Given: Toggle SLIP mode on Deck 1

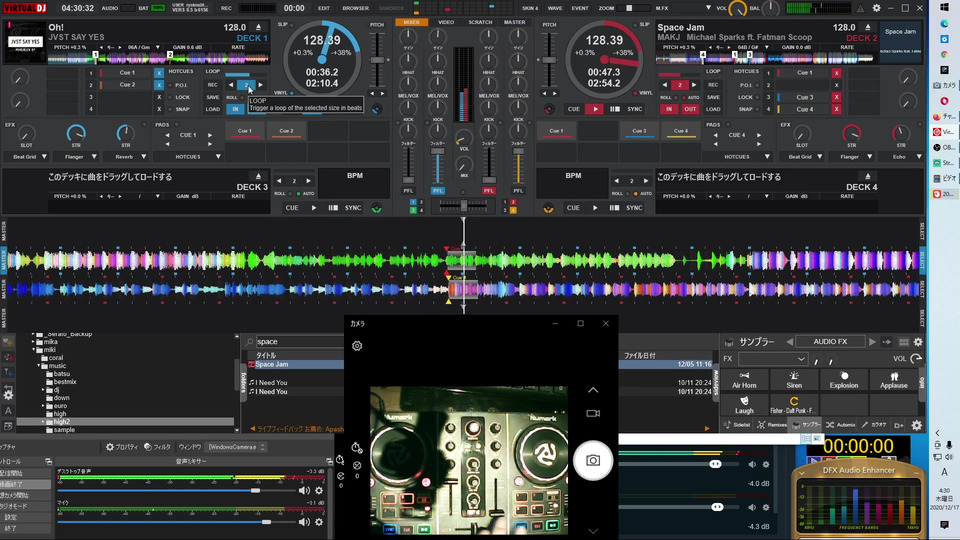Looking at the screenshot, I should click(283, 24).
